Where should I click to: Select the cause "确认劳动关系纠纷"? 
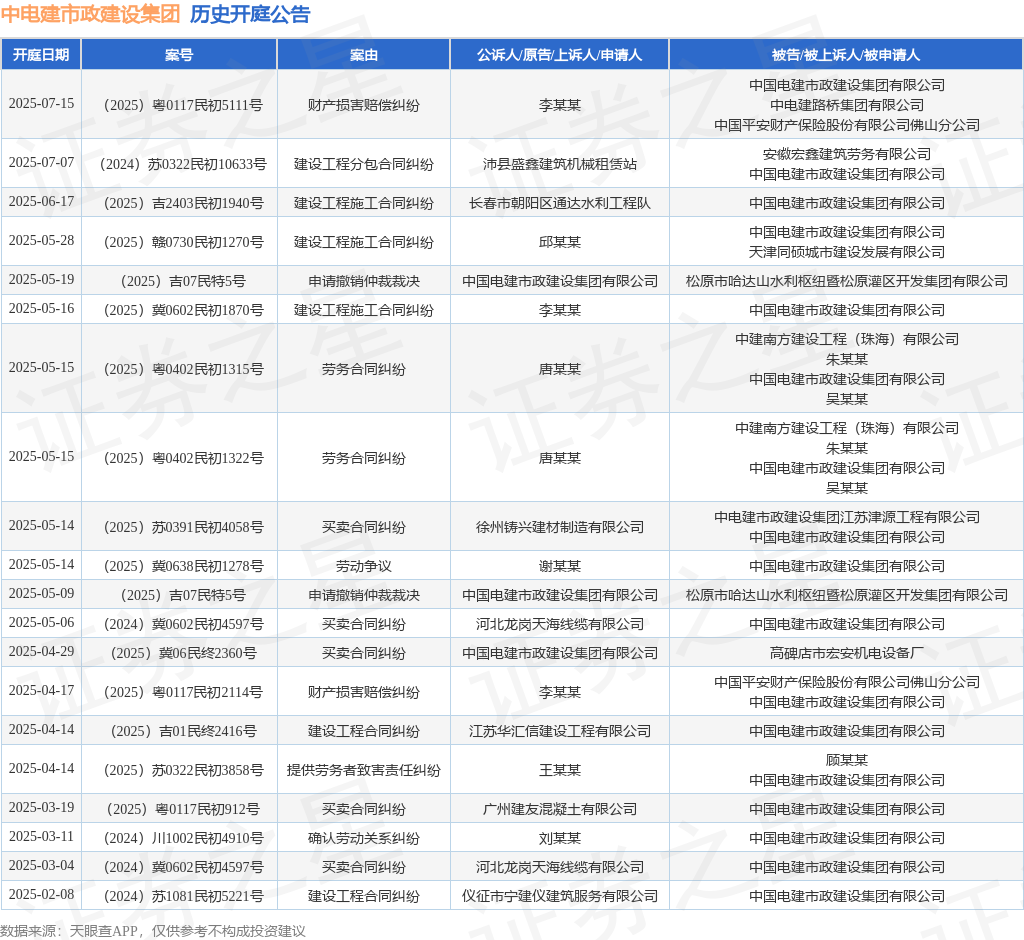(x=364, y=838)
